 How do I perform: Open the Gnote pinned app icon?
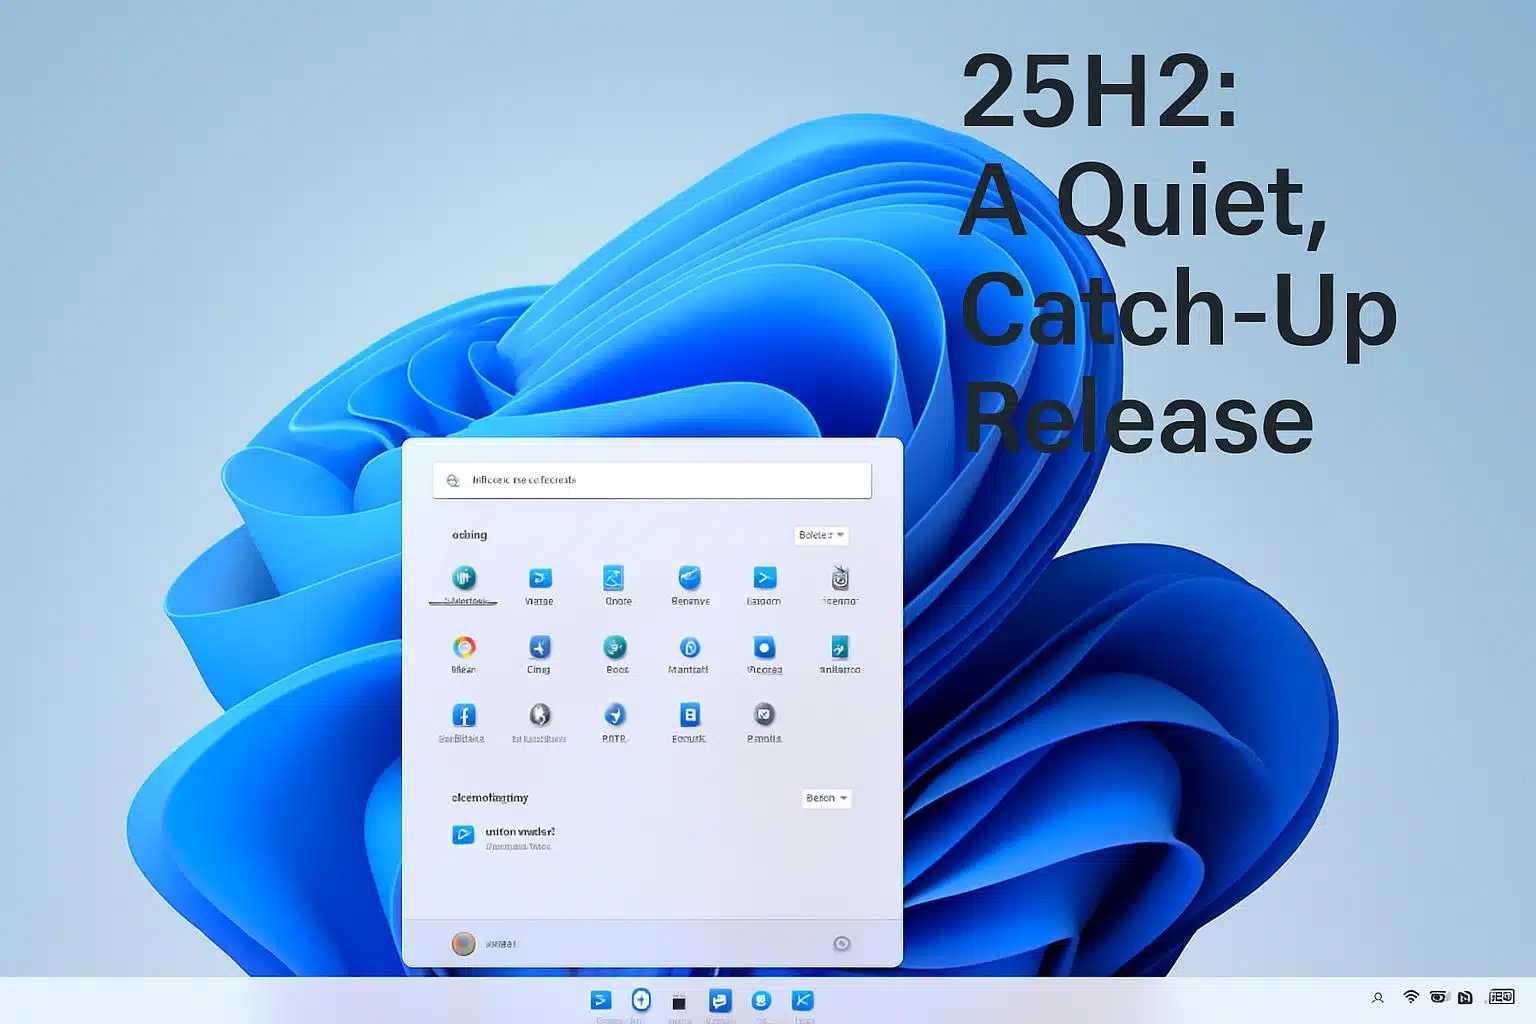[x=614, y=577]
